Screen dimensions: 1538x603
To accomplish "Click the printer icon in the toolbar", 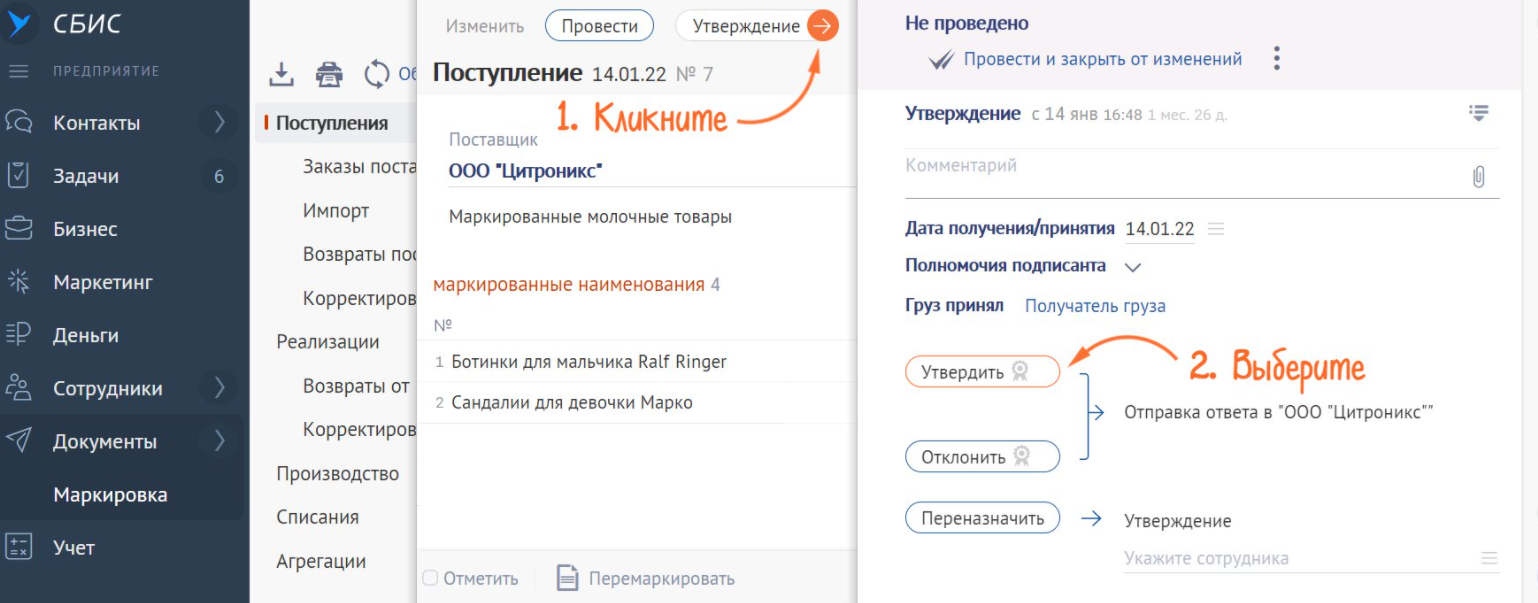I will click(x=329, y=74).
